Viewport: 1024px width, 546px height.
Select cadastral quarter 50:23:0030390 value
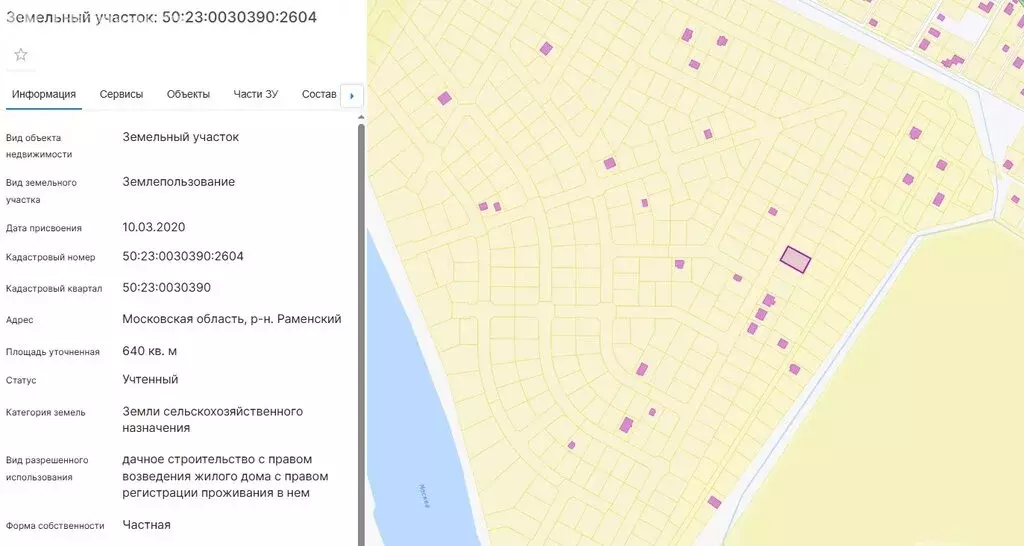[167, 287]
